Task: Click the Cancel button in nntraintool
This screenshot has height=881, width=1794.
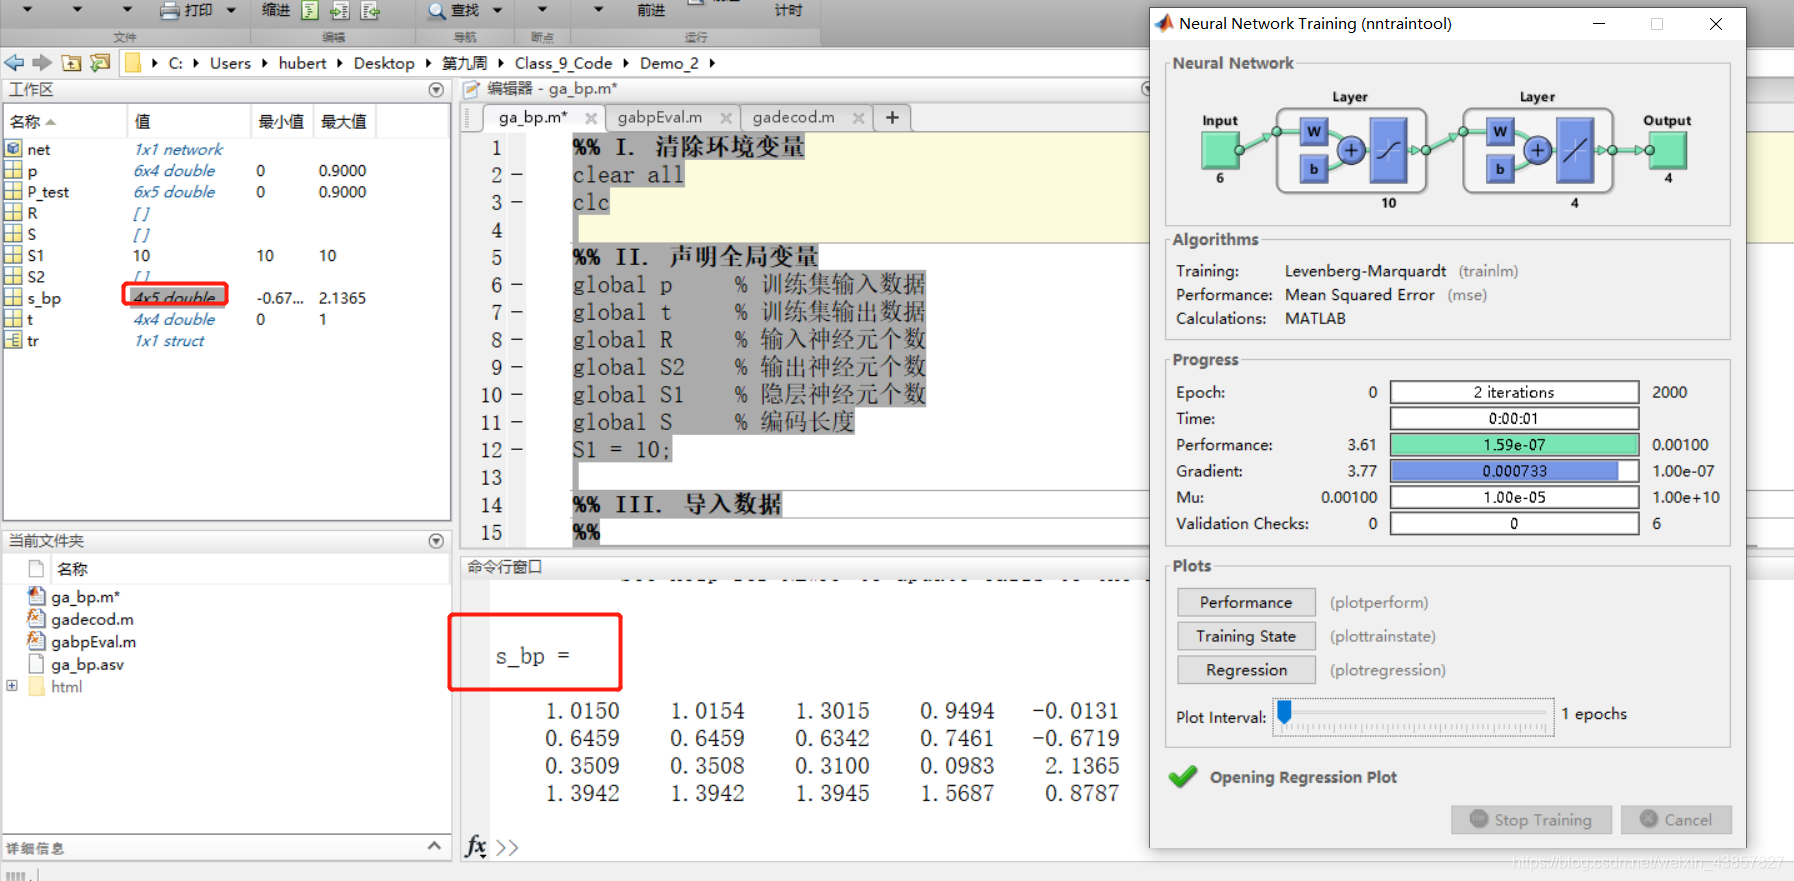Action: [x=1676, y=820]
